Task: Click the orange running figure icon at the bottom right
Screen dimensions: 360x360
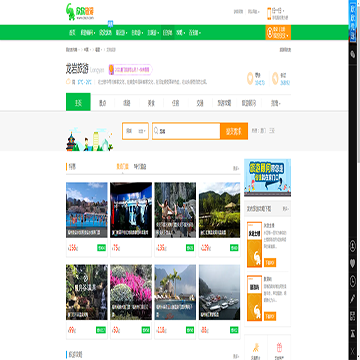Action: point(255,348)
